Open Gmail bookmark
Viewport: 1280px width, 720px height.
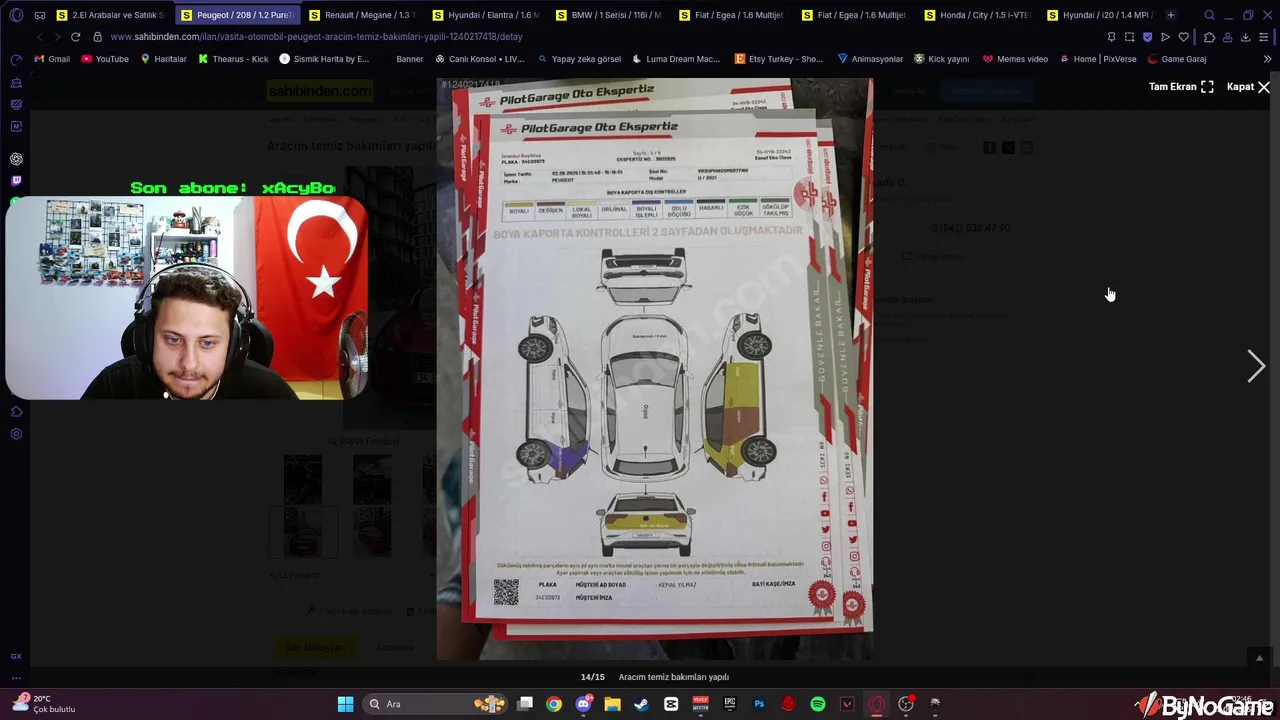tap(52, 59)
